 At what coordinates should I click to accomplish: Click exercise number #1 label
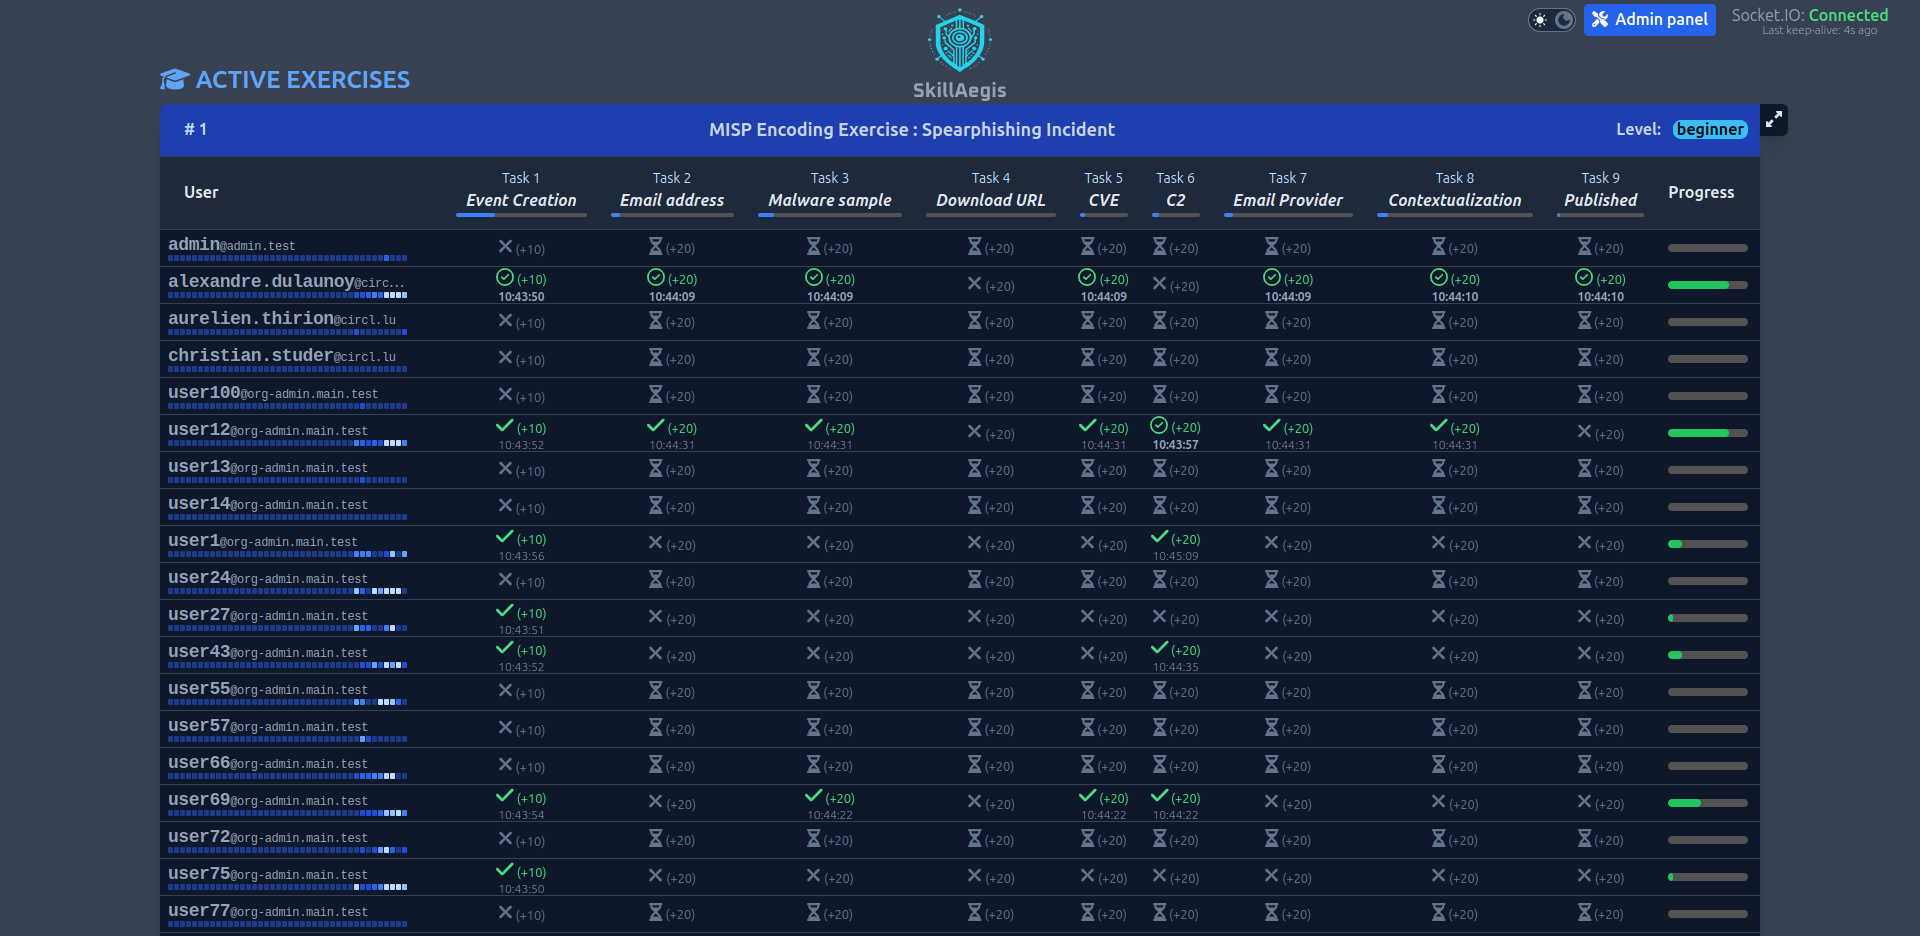[195, 130]
